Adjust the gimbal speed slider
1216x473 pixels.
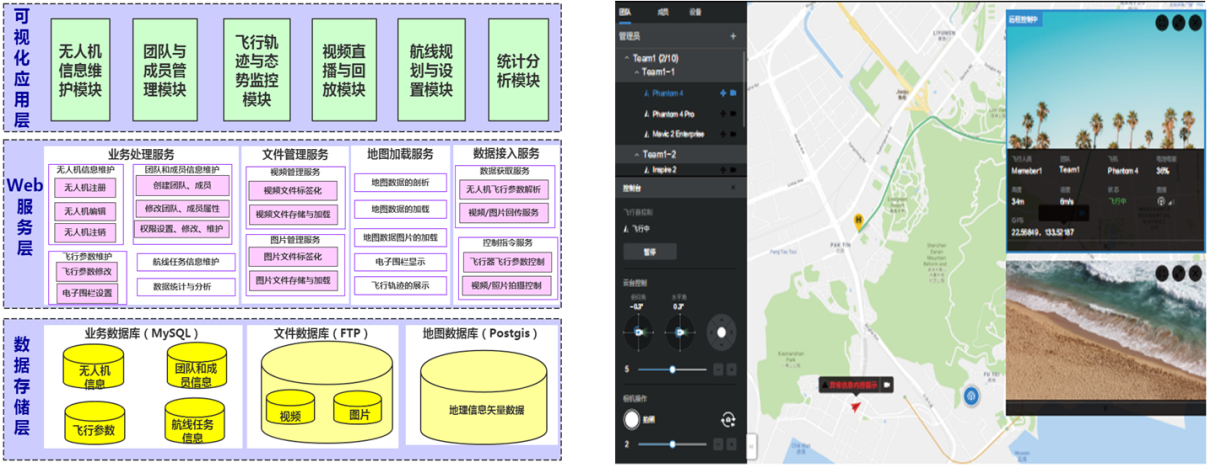click(x=673, y=369)
